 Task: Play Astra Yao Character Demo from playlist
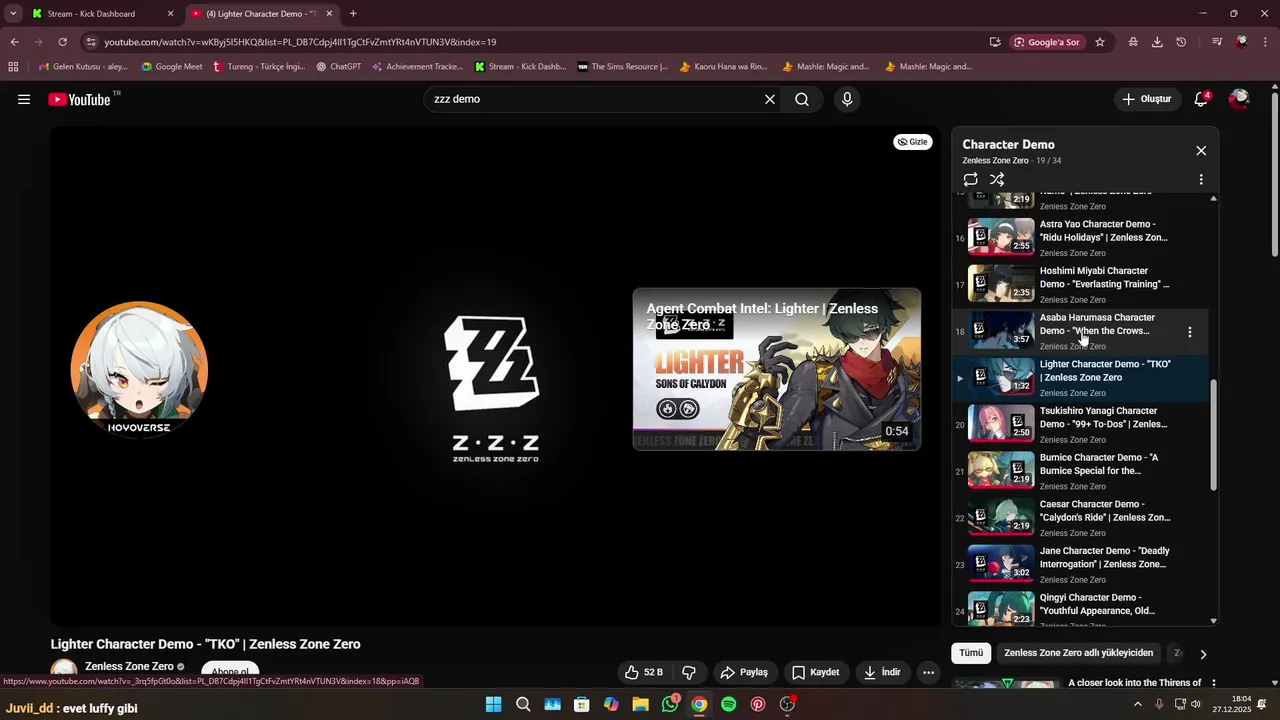[x=1080, y=238]
